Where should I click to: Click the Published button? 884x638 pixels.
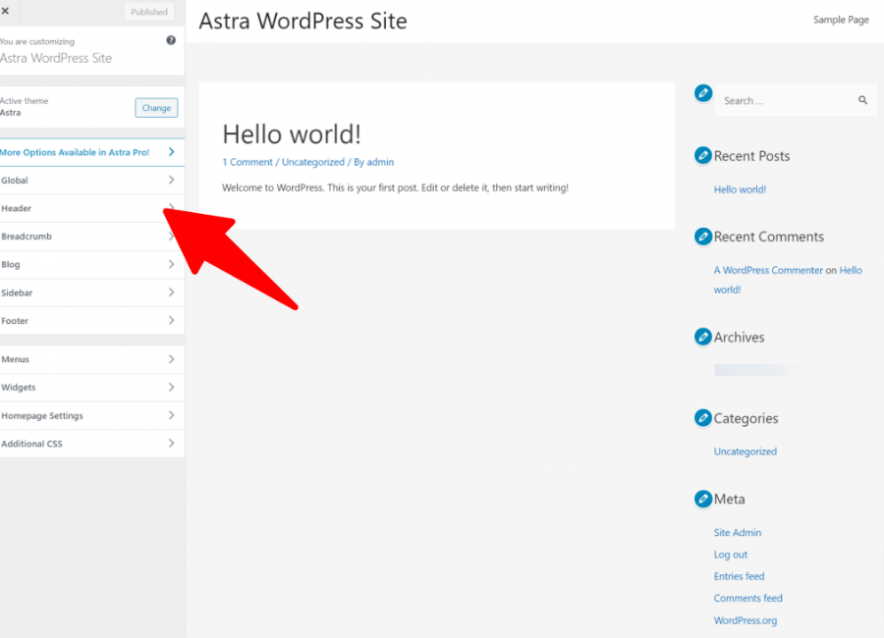click(149, 12)
